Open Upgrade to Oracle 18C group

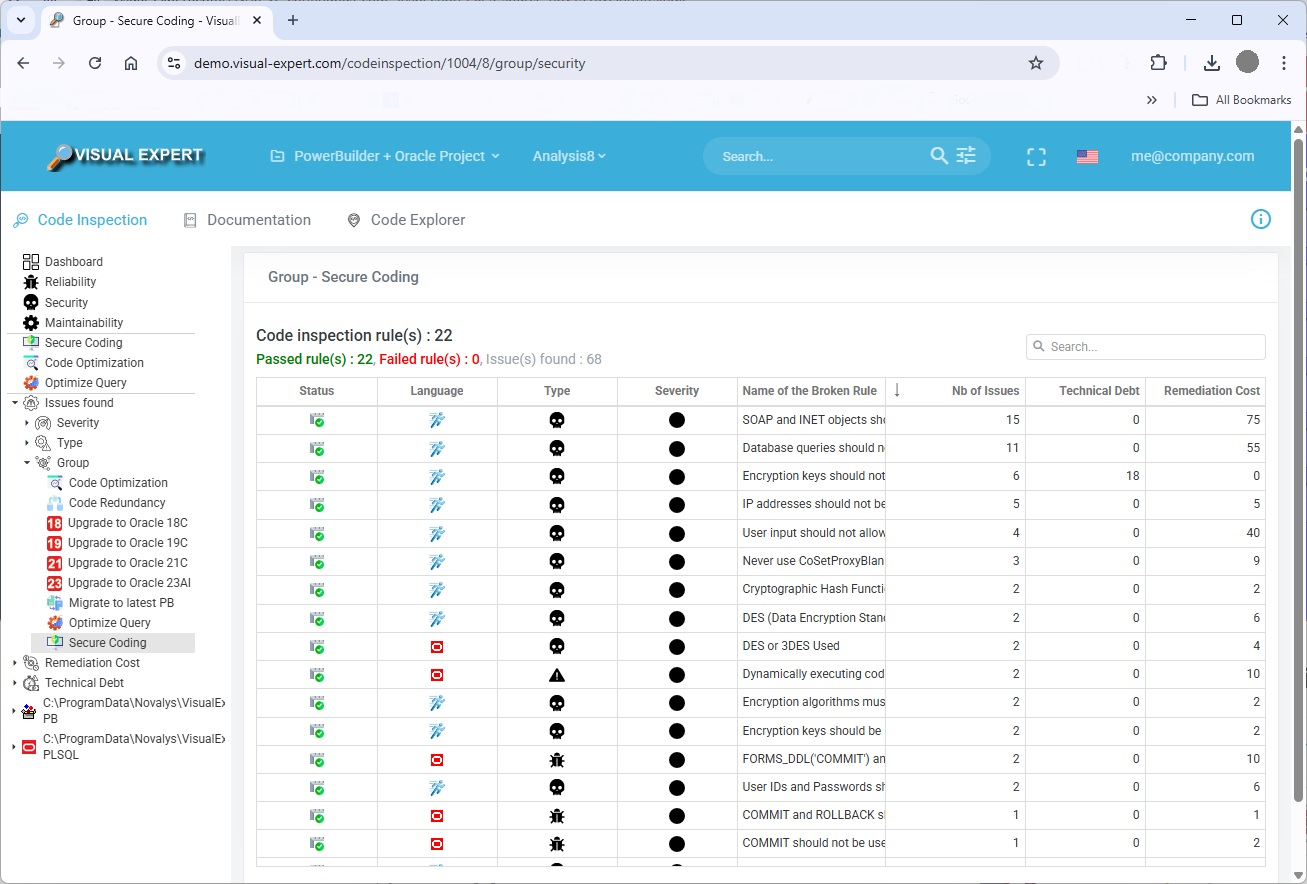coord(127,523)
